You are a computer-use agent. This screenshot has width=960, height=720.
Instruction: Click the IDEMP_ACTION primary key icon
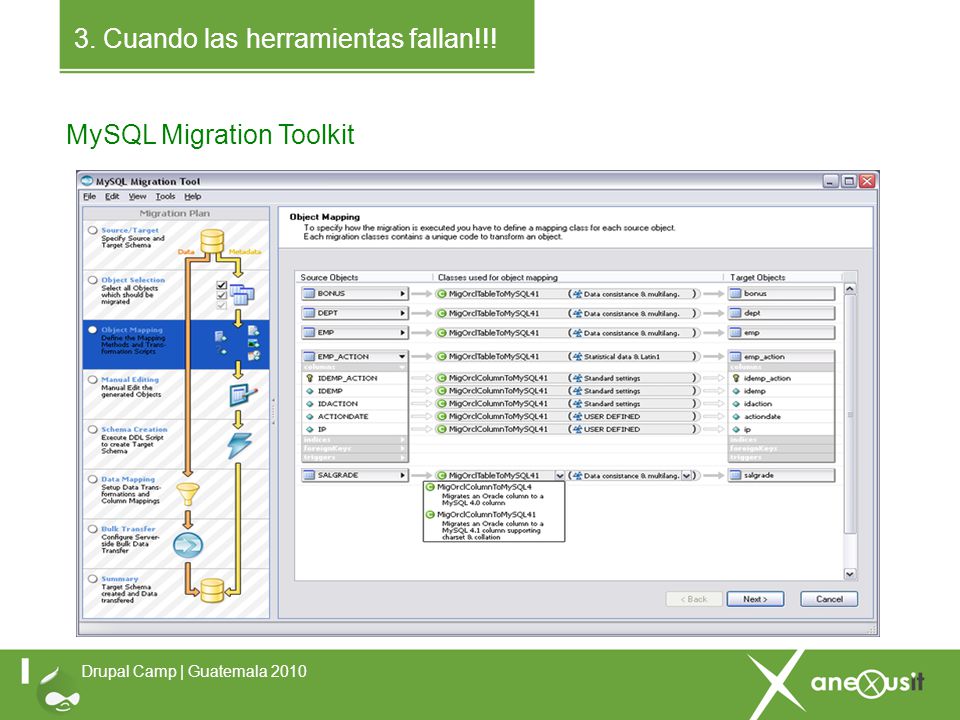(x=310, y=378)
